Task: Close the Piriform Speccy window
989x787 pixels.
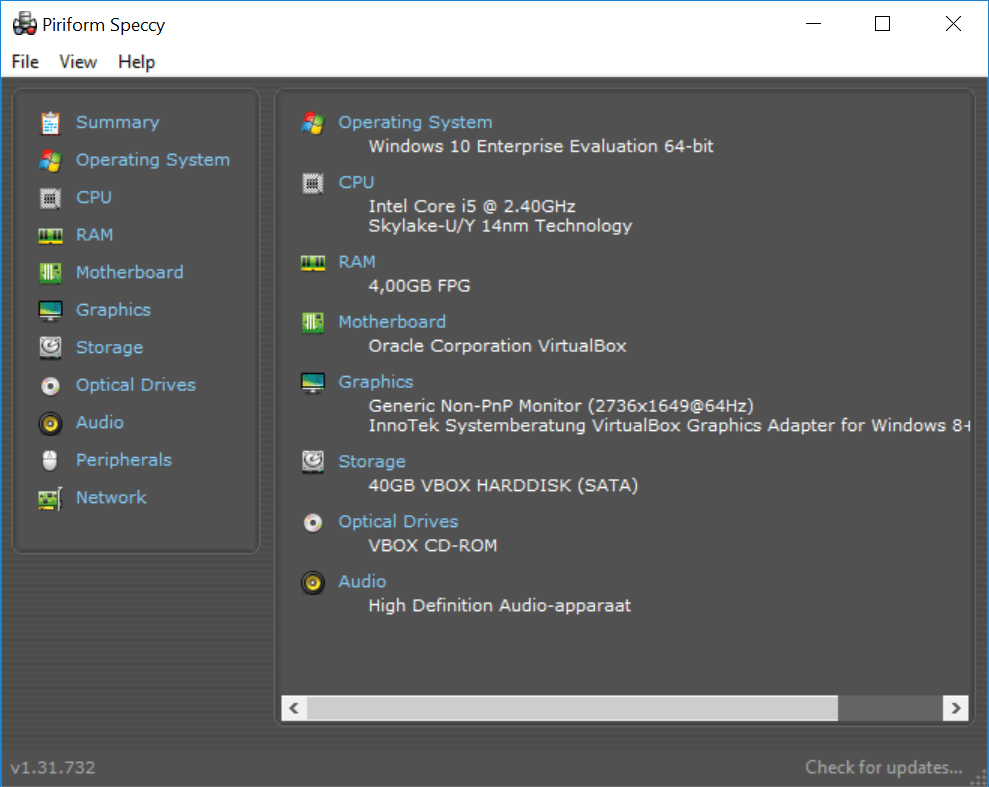Action: click(953, 24)
